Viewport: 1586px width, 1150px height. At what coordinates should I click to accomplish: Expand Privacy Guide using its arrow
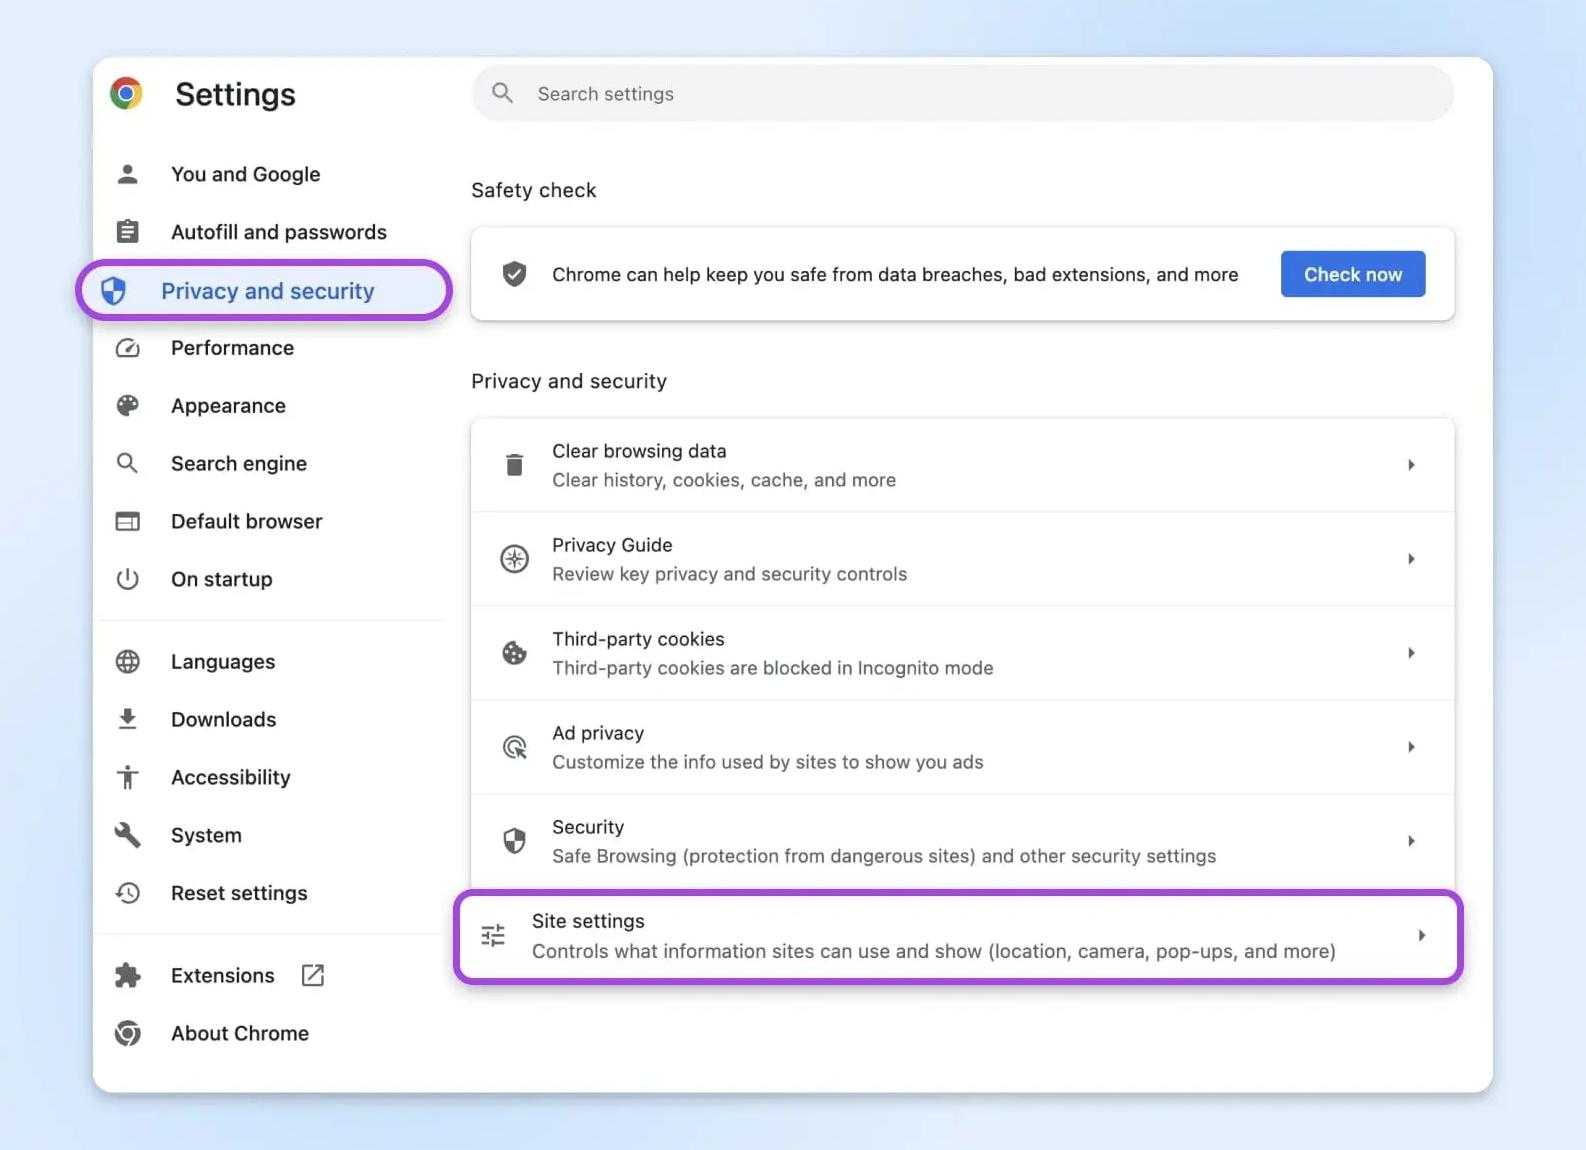coord(1411,559)
